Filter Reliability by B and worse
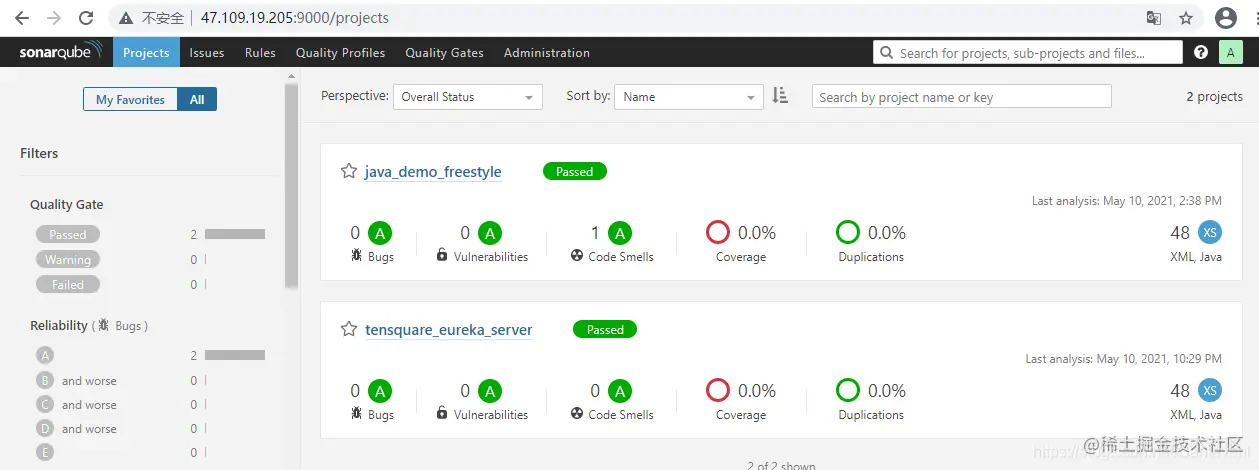 [x=77, y=380]
